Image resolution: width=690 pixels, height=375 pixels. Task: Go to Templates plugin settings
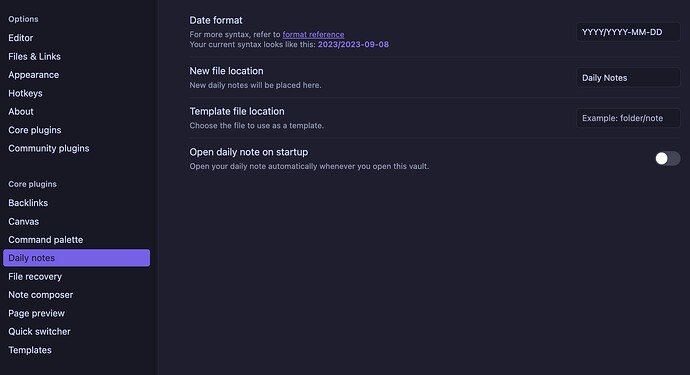[30, 350]
